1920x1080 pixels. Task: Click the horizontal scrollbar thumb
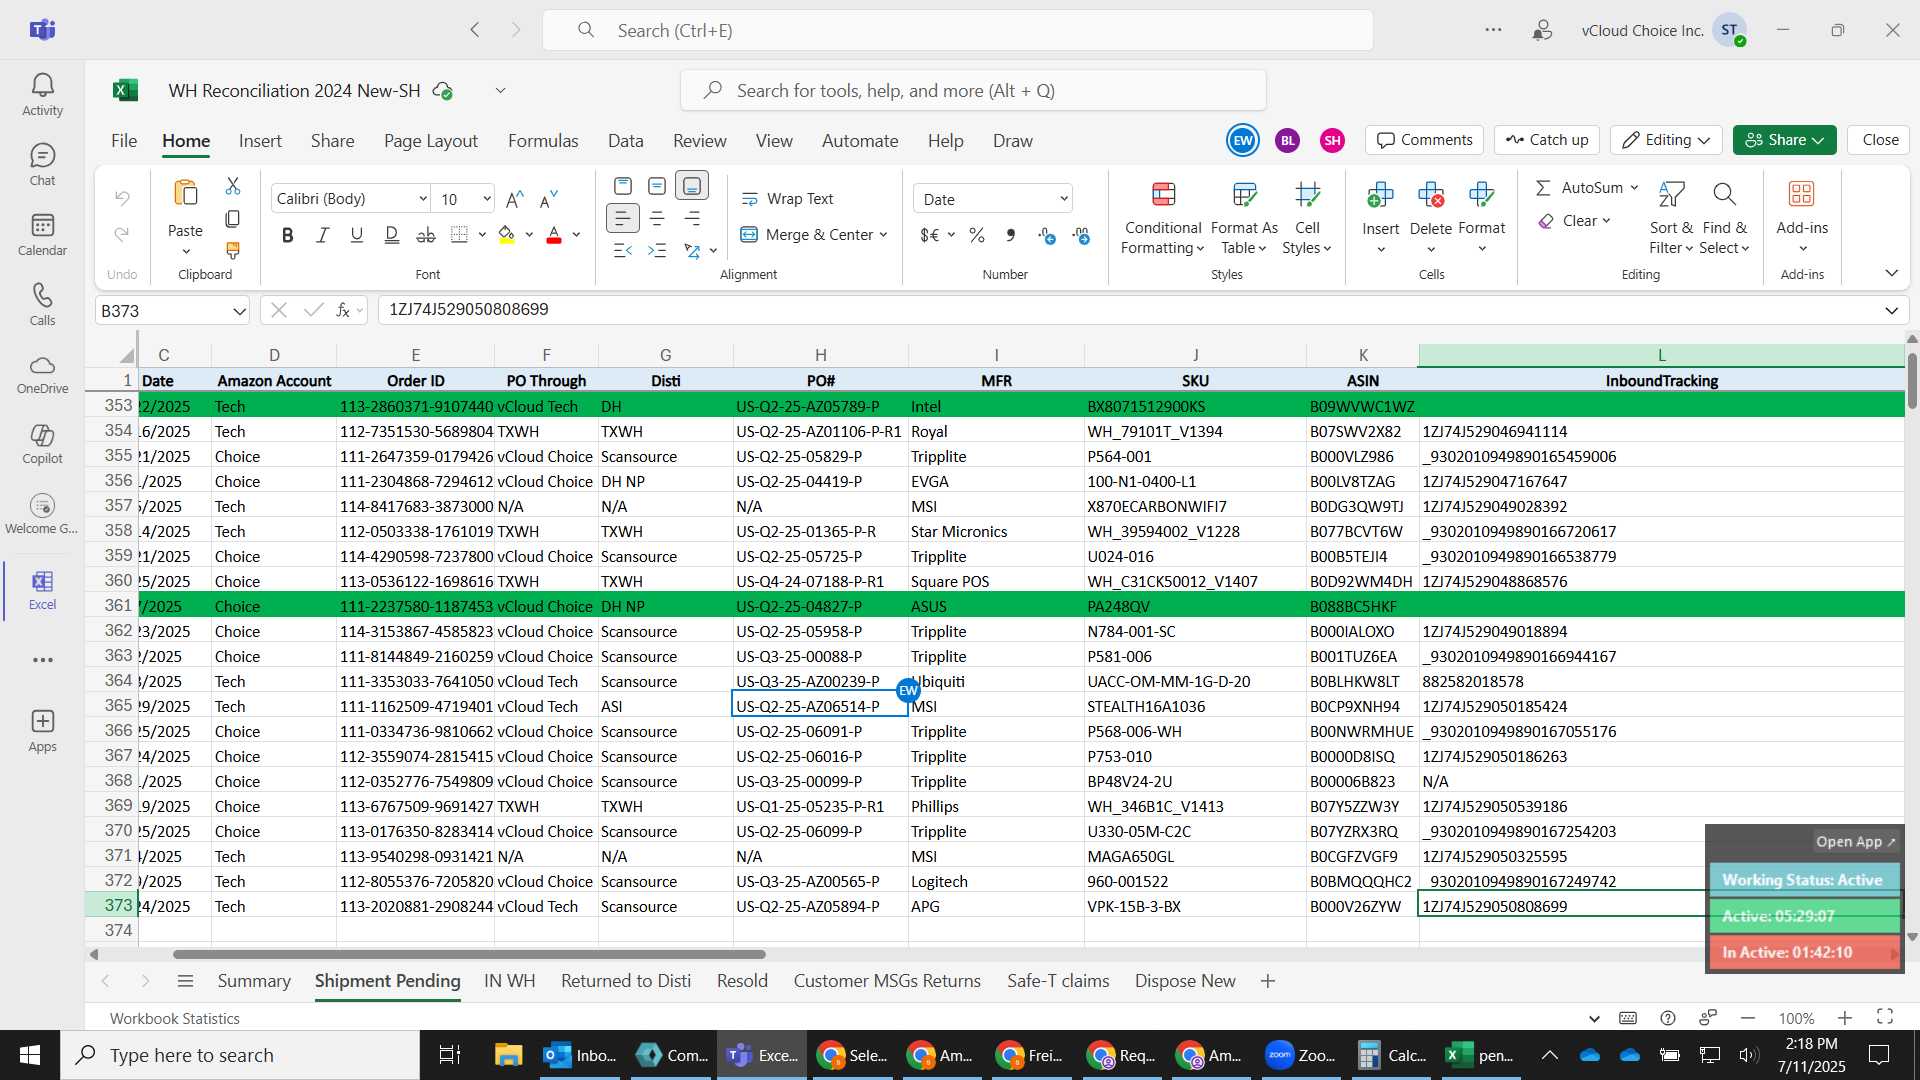tap(469, 955)
